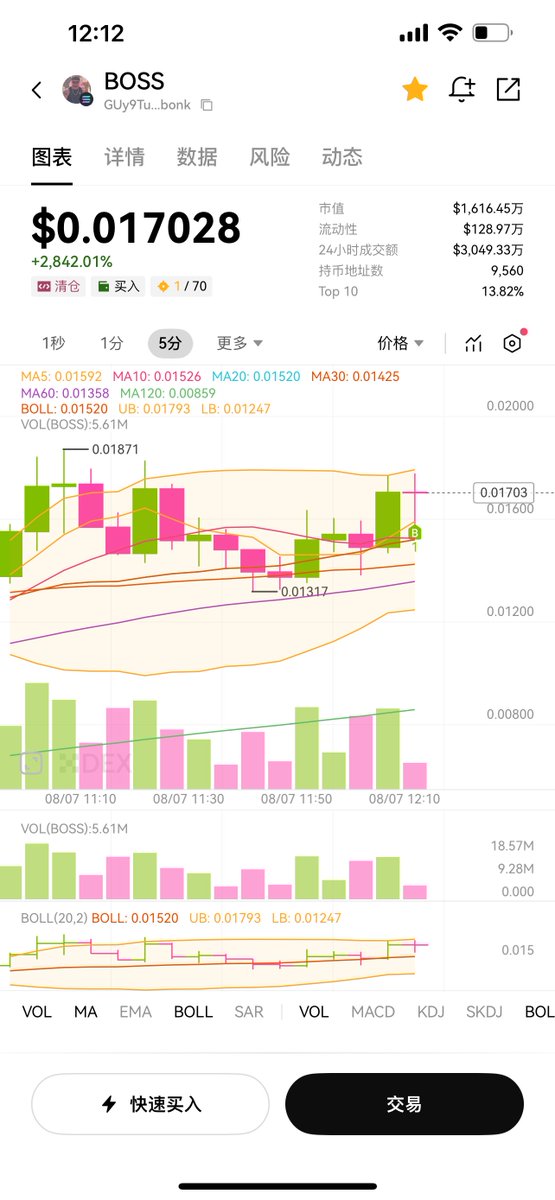Tap the share icon at top right
The width and height of the screenshot is (555, 1200).
(508, 89)
